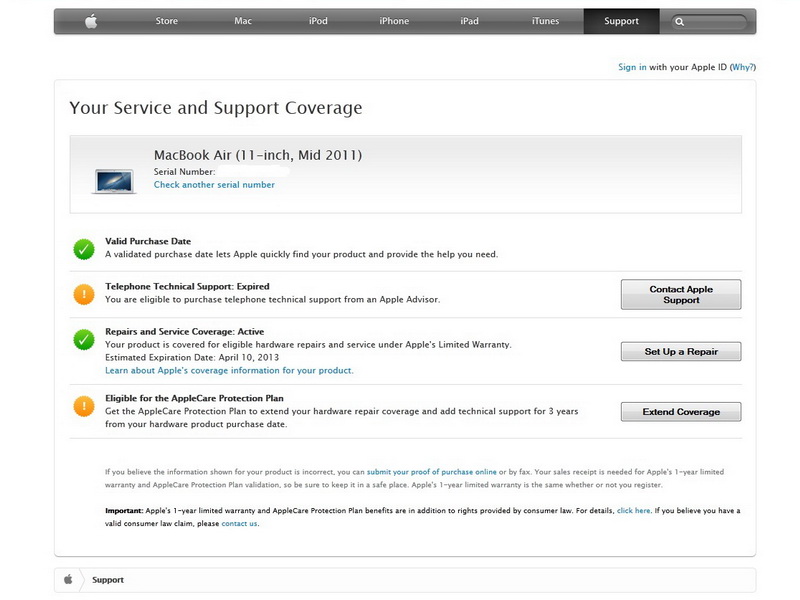The height and width of the screenshot is (600, 800).
Task: Open the iPod tab
Action: [318, 21]
